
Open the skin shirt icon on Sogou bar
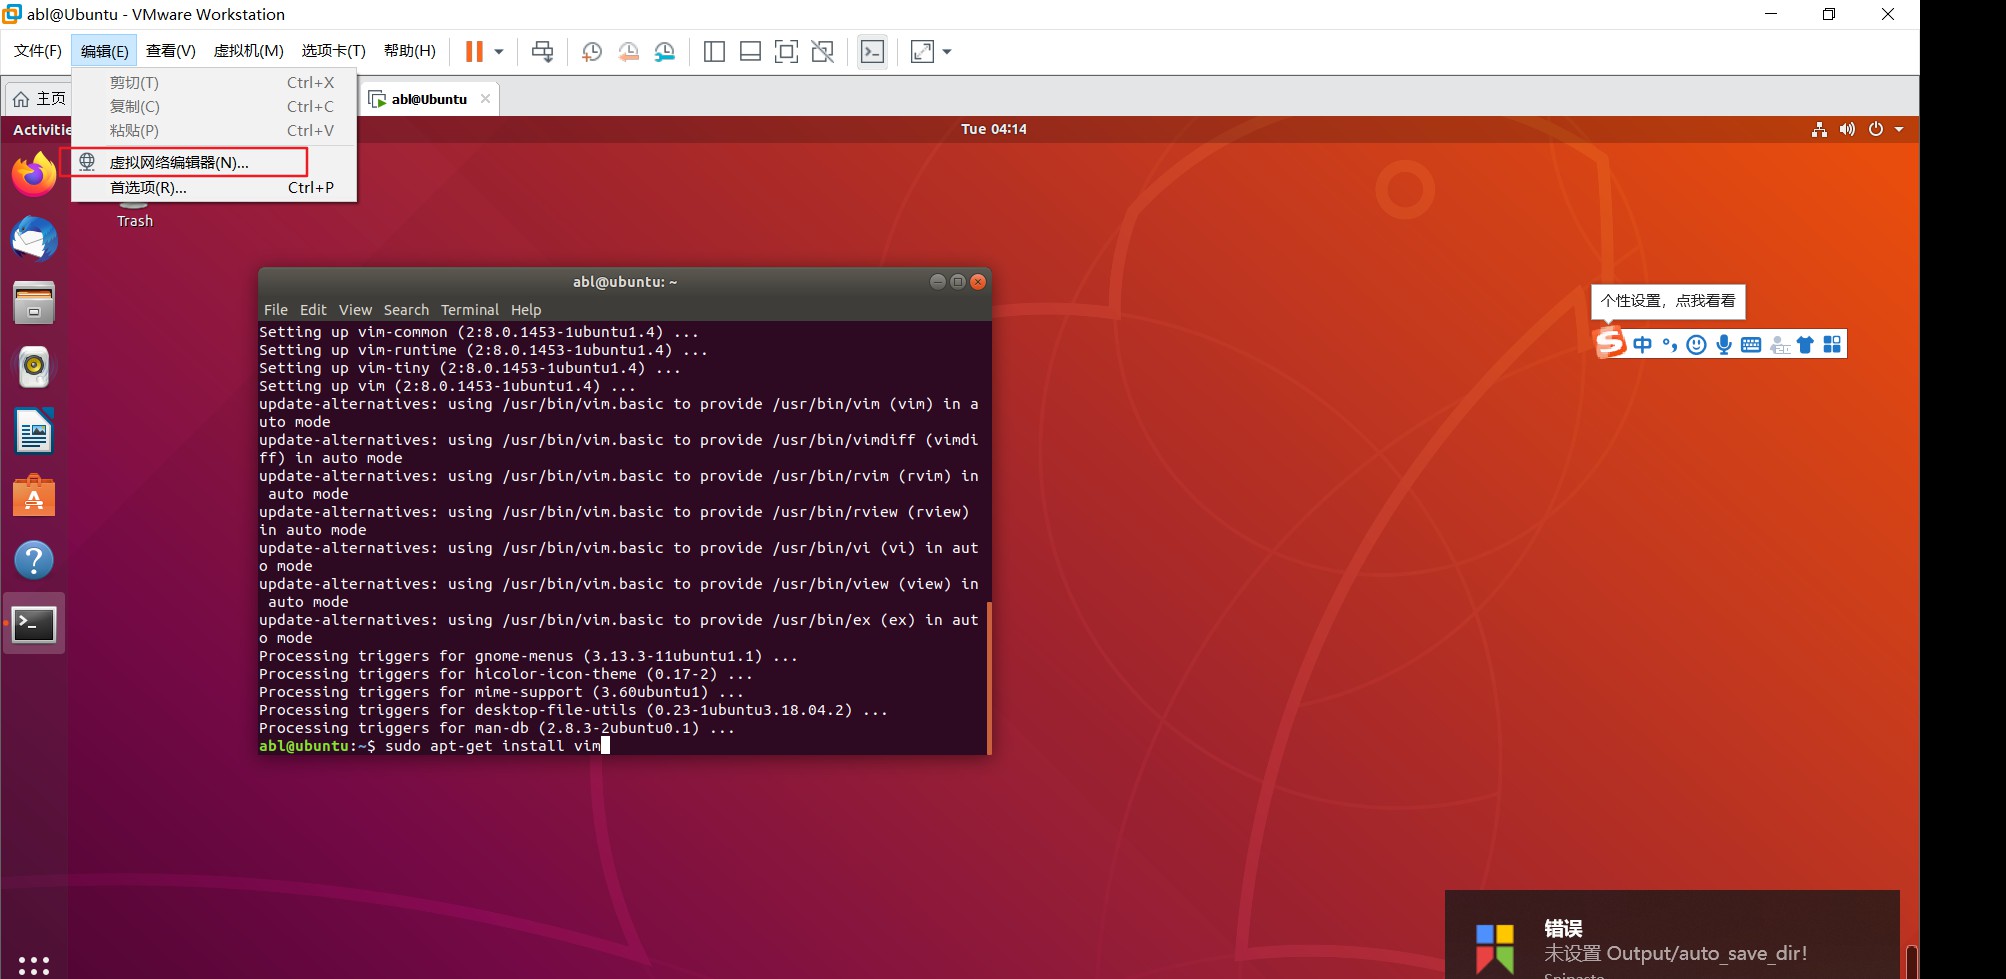click(1805, 345)
